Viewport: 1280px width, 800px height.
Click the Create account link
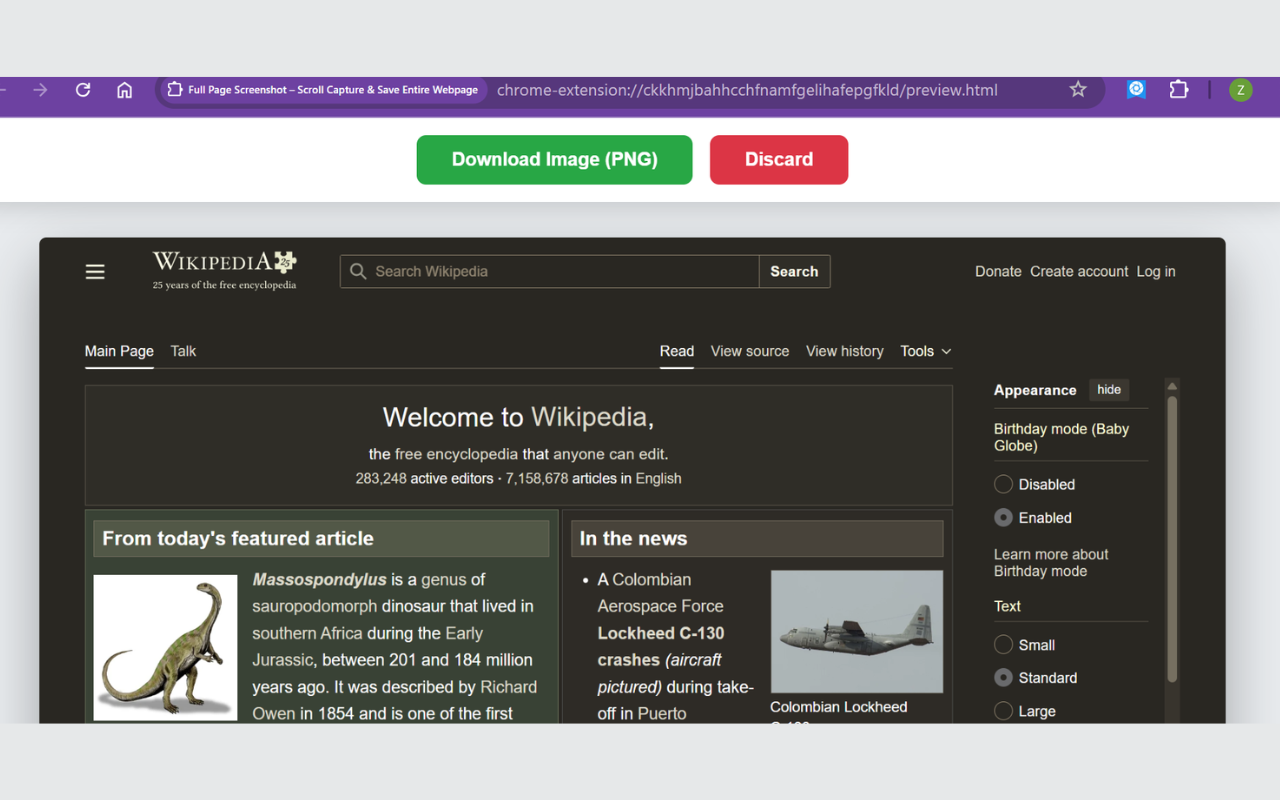1079,271
